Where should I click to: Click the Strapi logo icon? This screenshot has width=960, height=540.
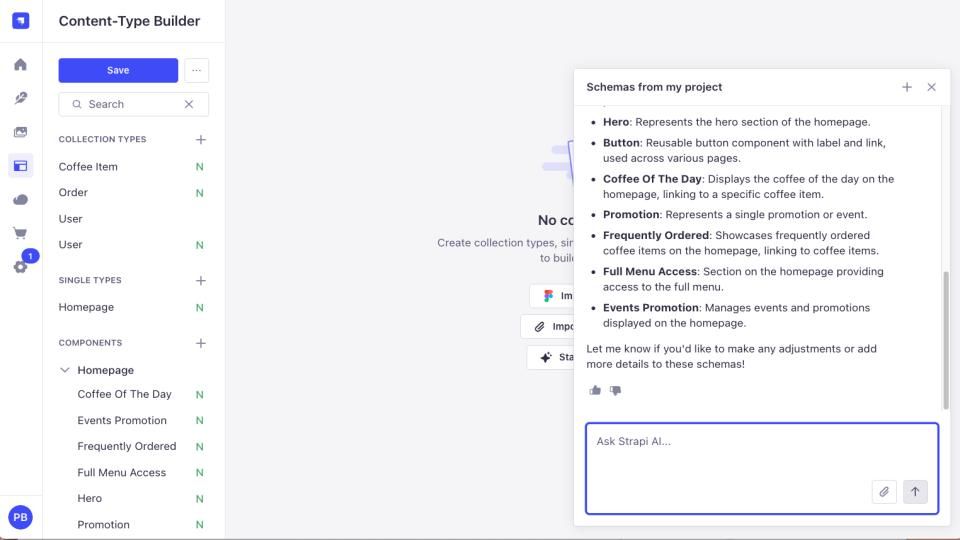click(x=20, y=21)
